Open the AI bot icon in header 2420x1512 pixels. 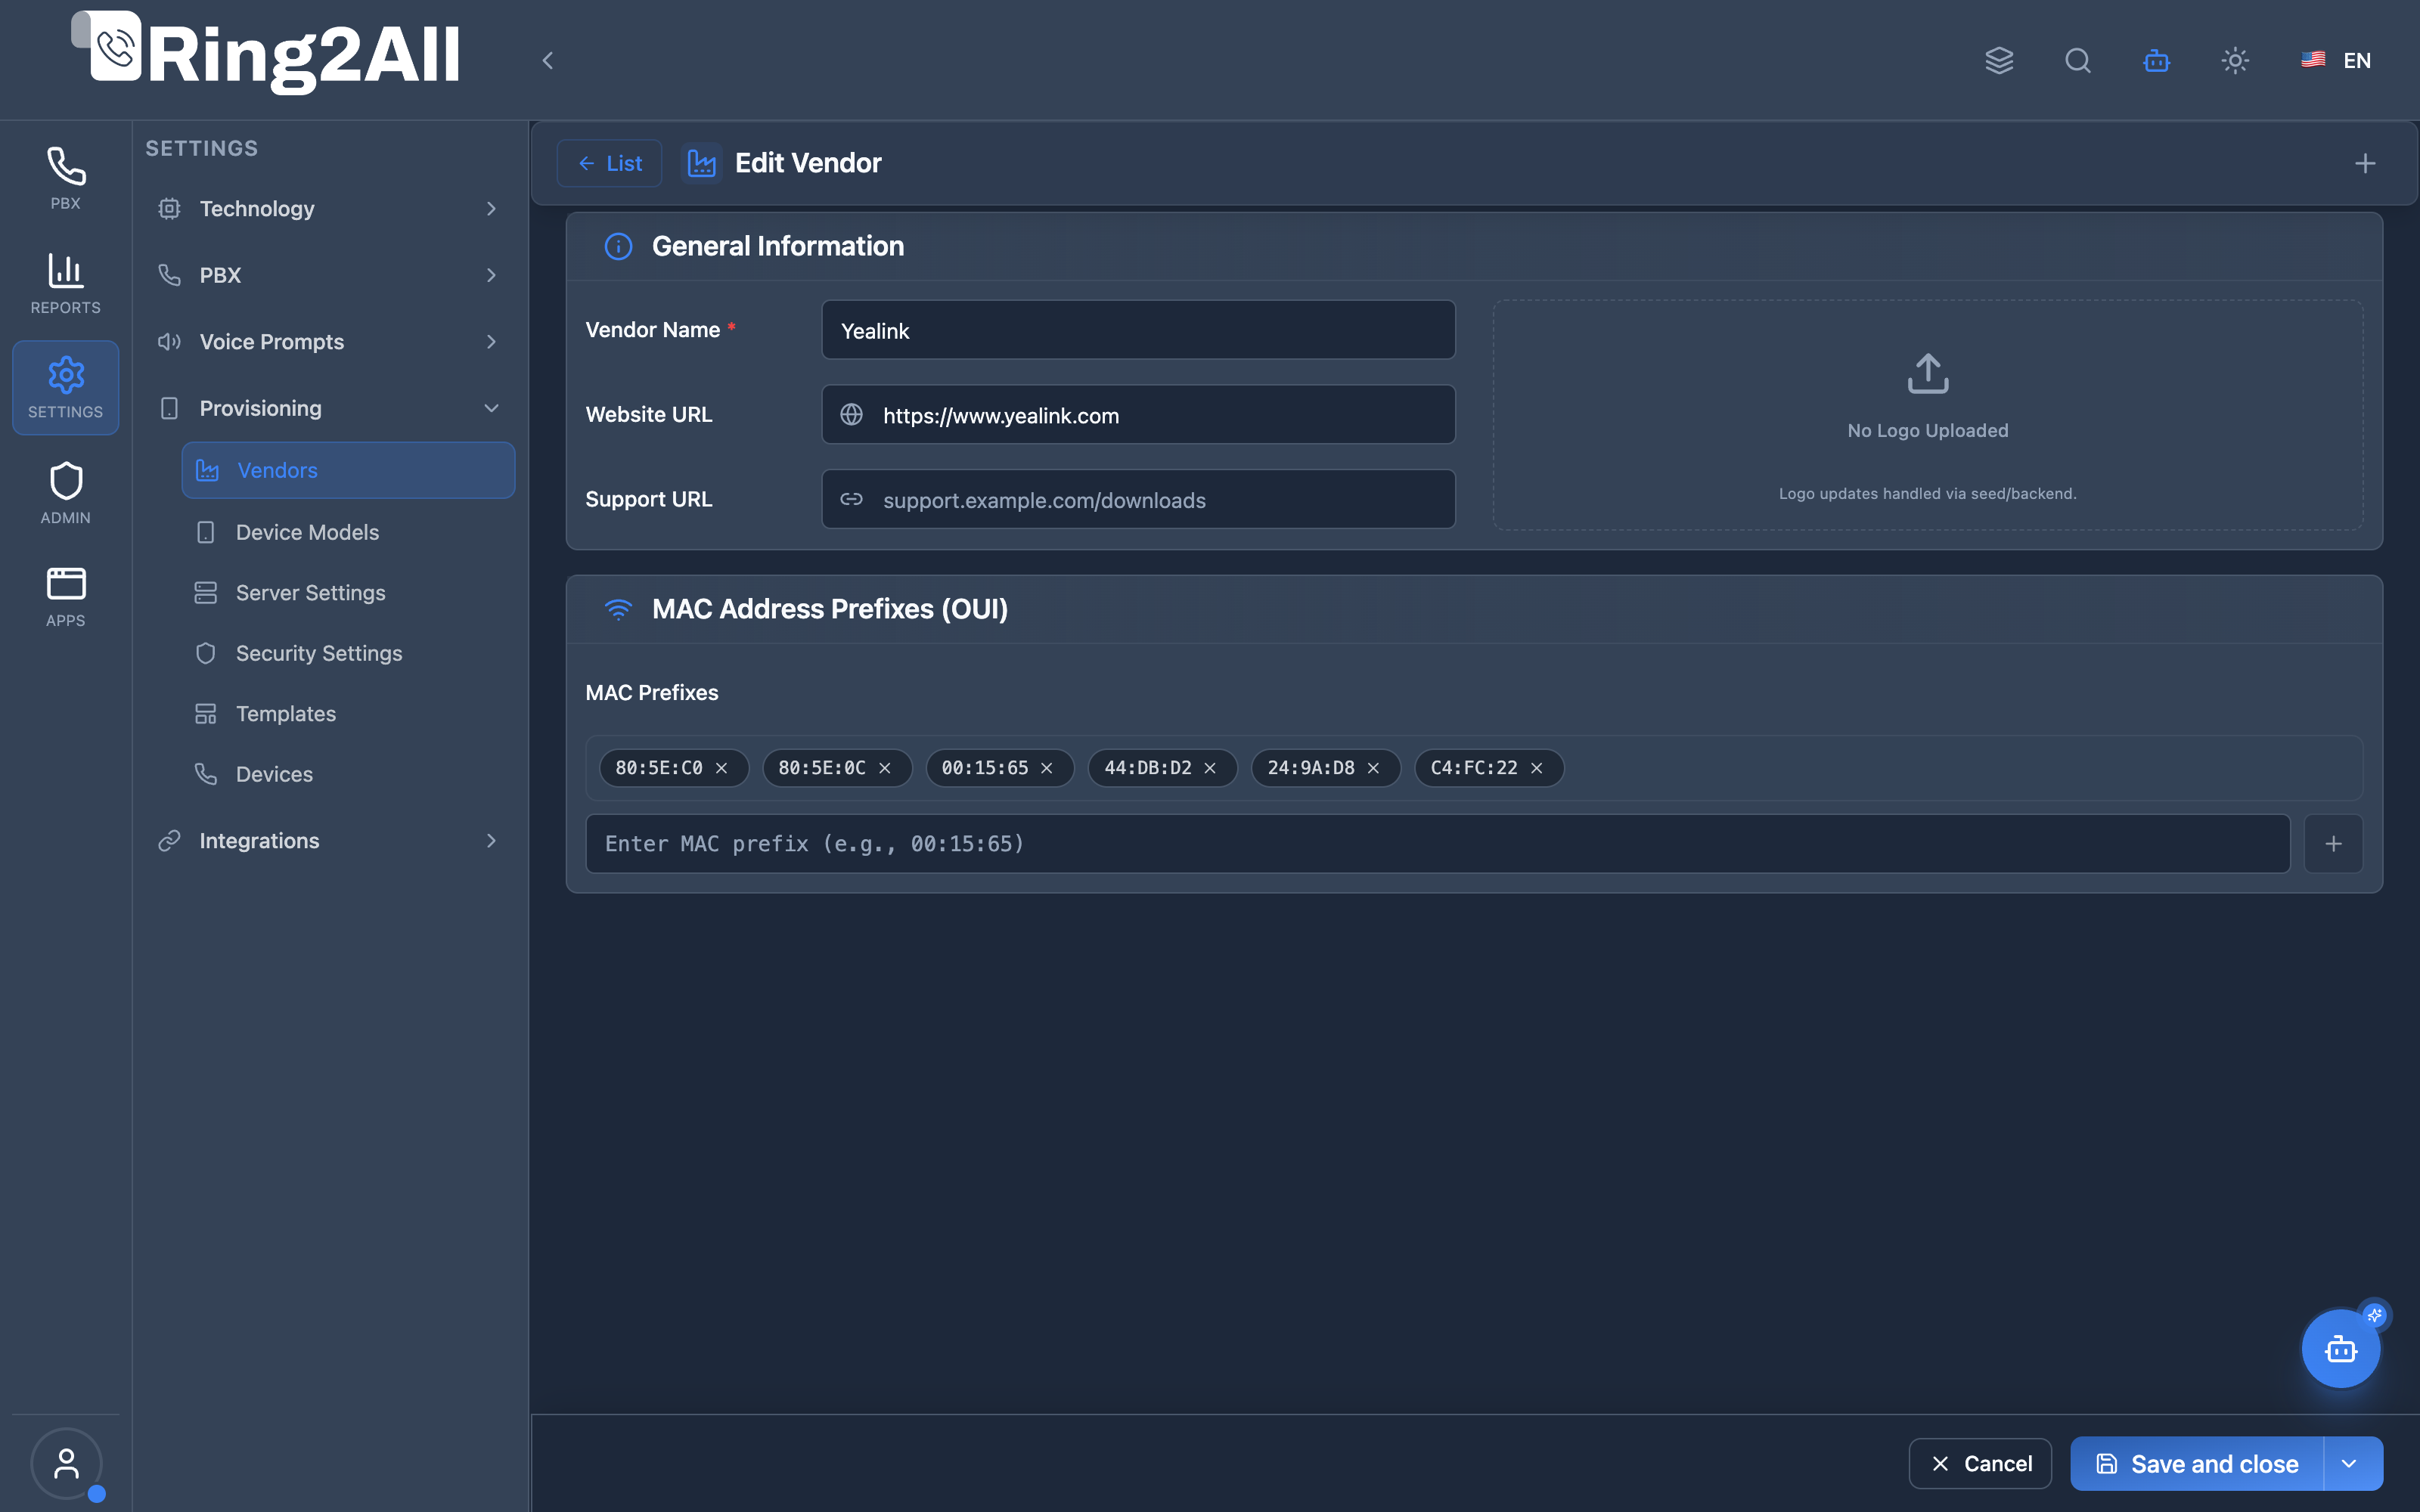[2157, 60]
